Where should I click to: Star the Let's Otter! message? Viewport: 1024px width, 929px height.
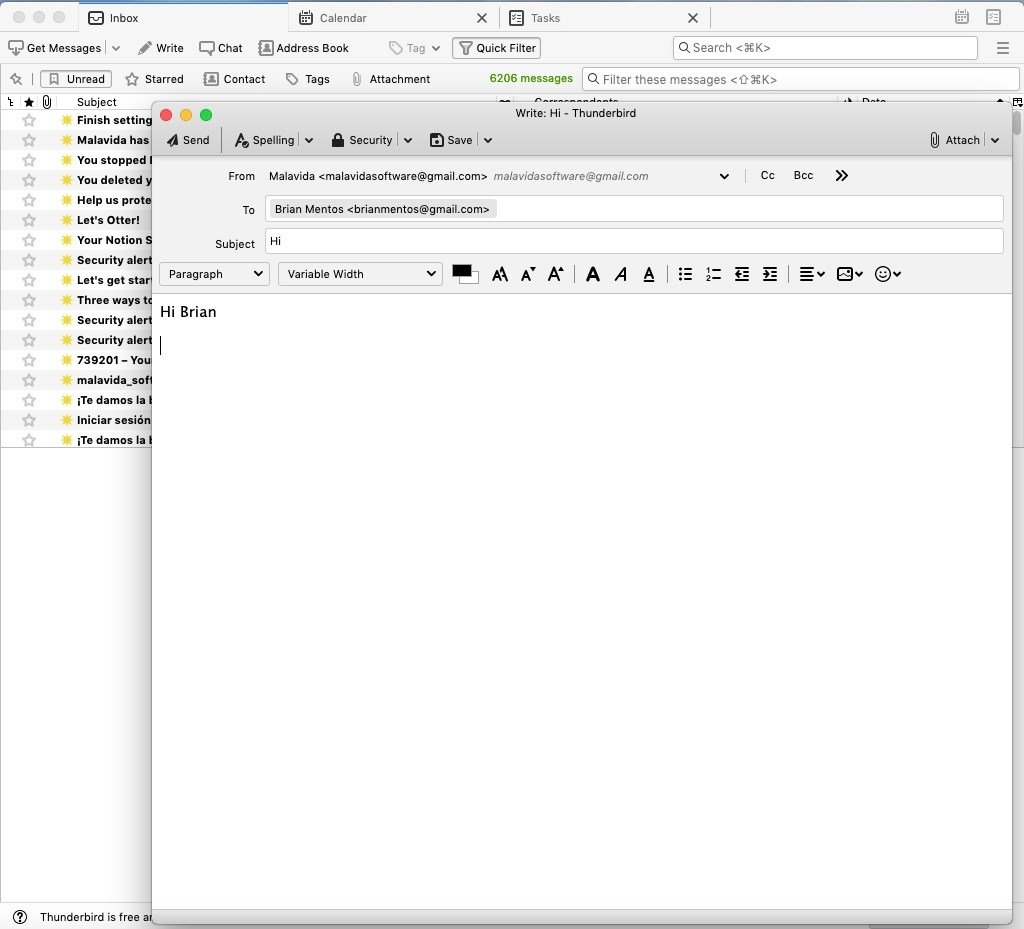click(x=29, y=220)
